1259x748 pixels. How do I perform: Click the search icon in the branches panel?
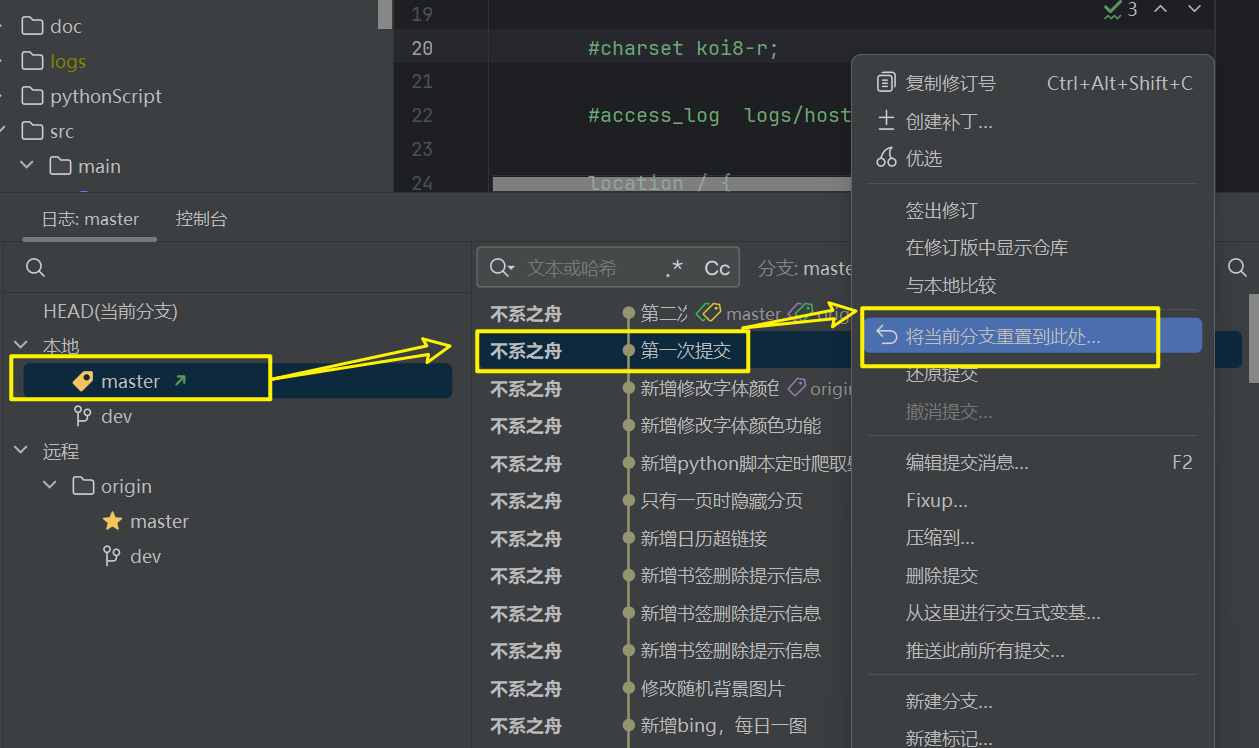pyautogui.click(x=35, y=267)
